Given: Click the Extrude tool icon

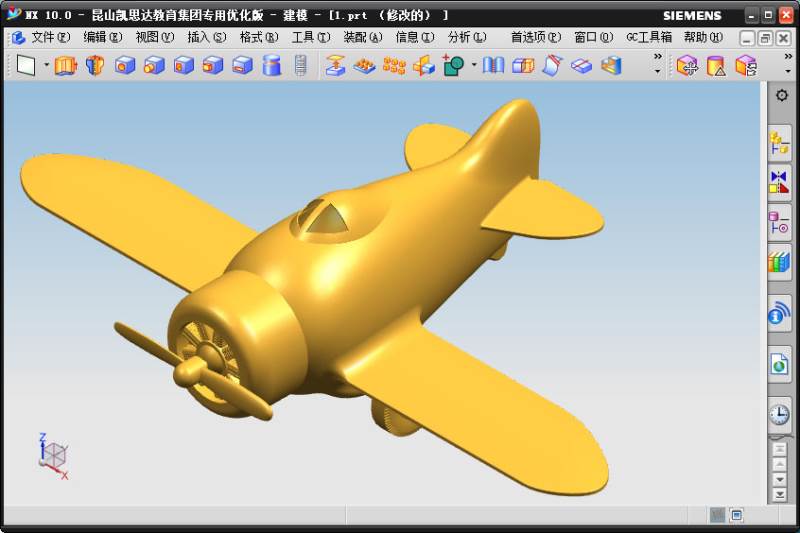Looking at the screenshot, I should point(66,66).
